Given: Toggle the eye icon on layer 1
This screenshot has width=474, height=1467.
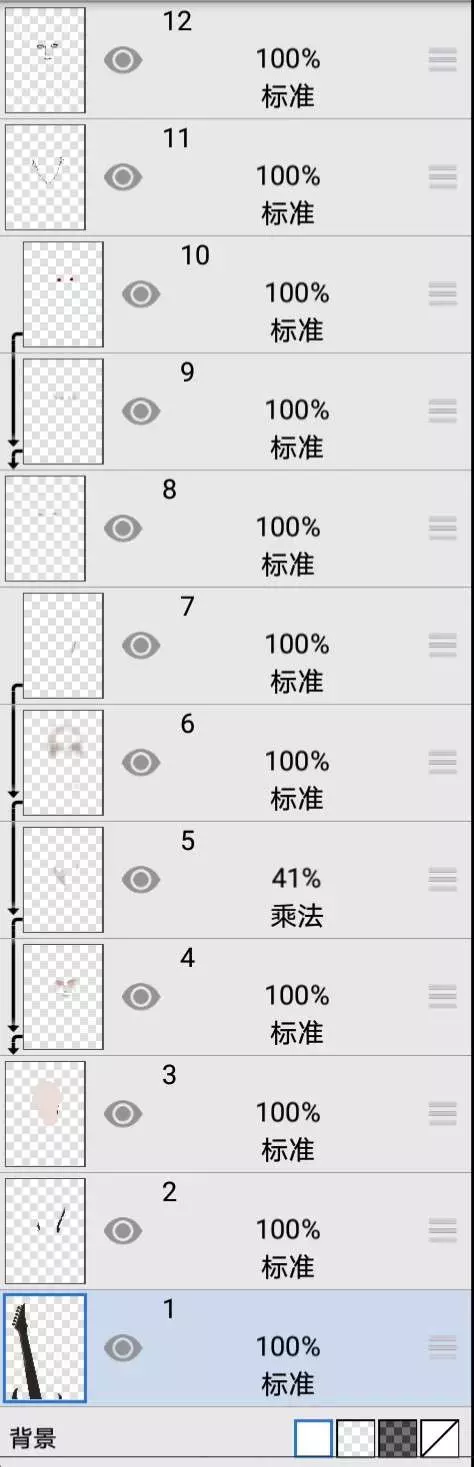Looking at the screenshot, I should 122,1347.
